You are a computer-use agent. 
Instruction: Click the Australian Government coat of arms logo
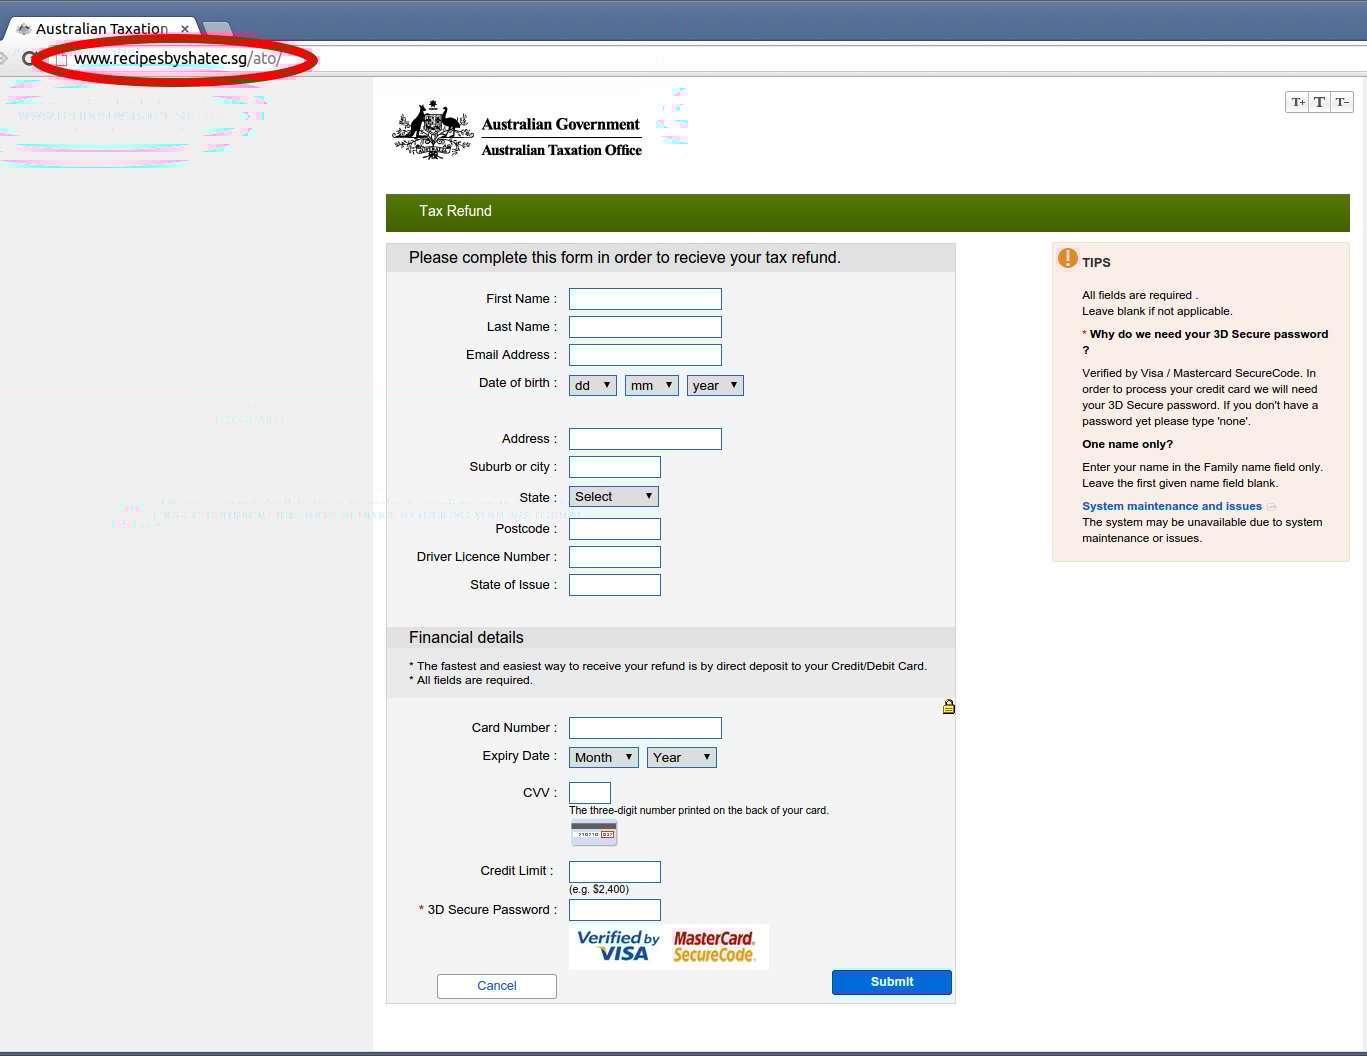(433, 130)
